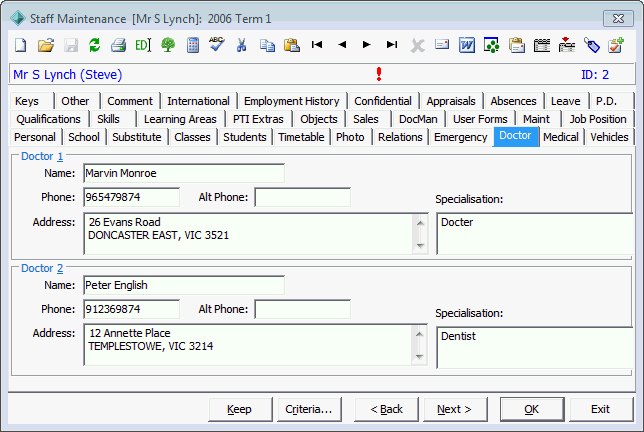This screenshot has height=432, width=644.
Task: Click the Keep button
Action: [239, 409]
